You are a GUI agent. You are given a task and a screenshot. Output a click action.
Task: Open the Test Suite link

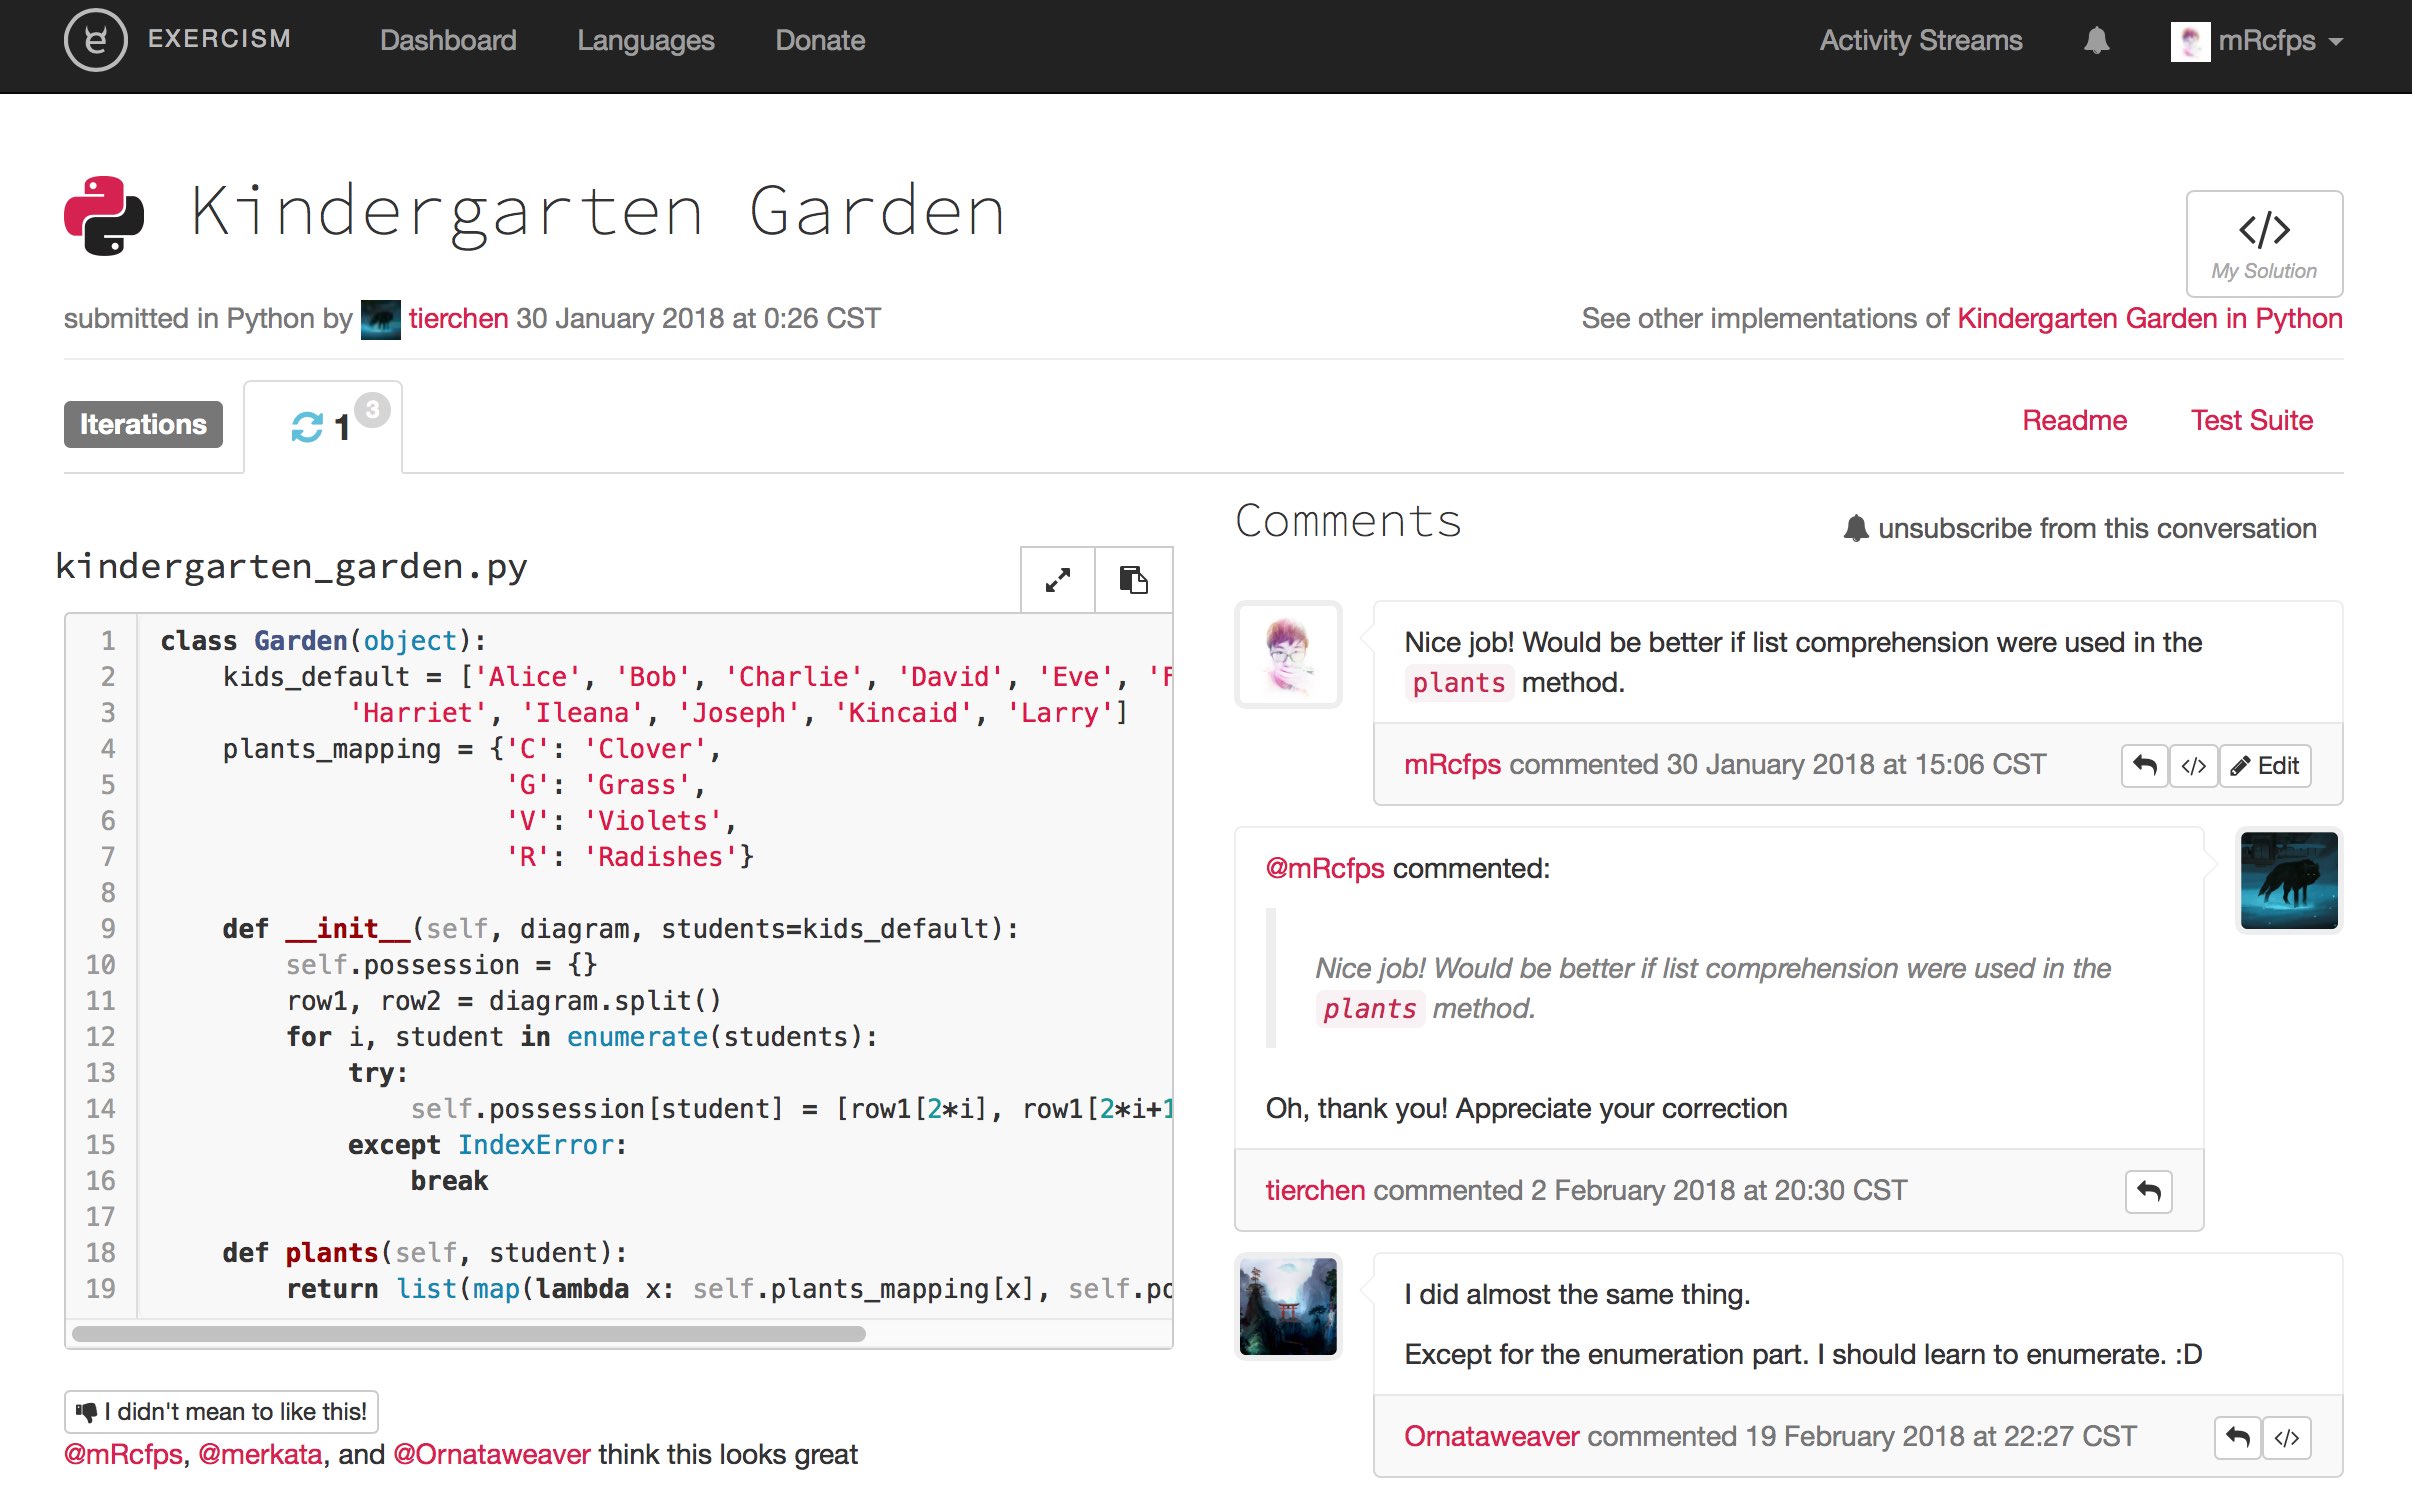(2251, 420)
